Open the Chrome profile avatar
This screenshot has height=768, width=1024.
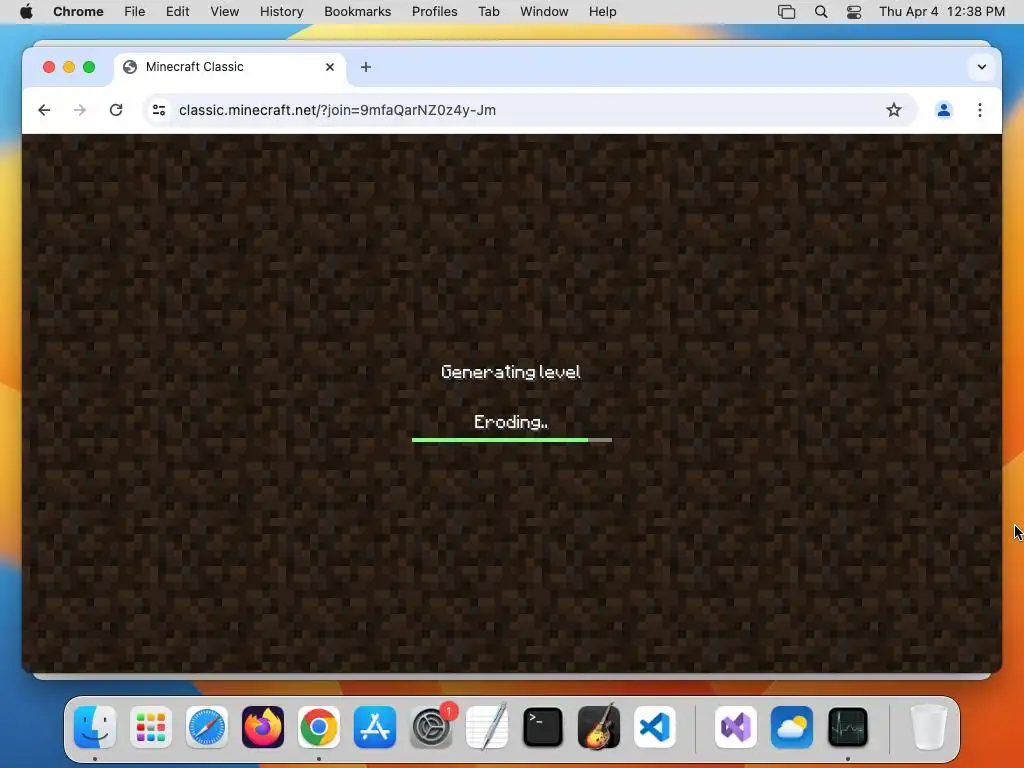[x=943, y=110]
